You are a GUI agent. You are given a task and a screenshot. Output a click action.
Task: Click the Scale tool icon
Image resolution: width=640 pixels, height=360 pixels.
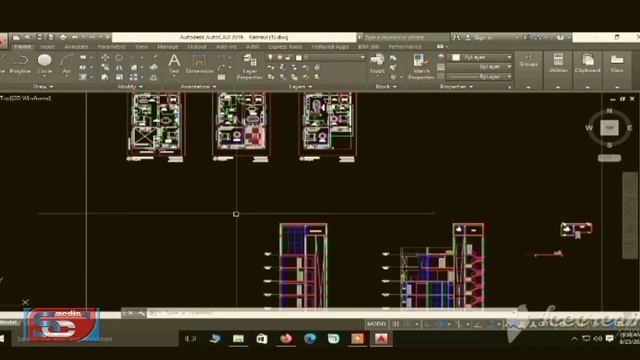coord(119,77)
